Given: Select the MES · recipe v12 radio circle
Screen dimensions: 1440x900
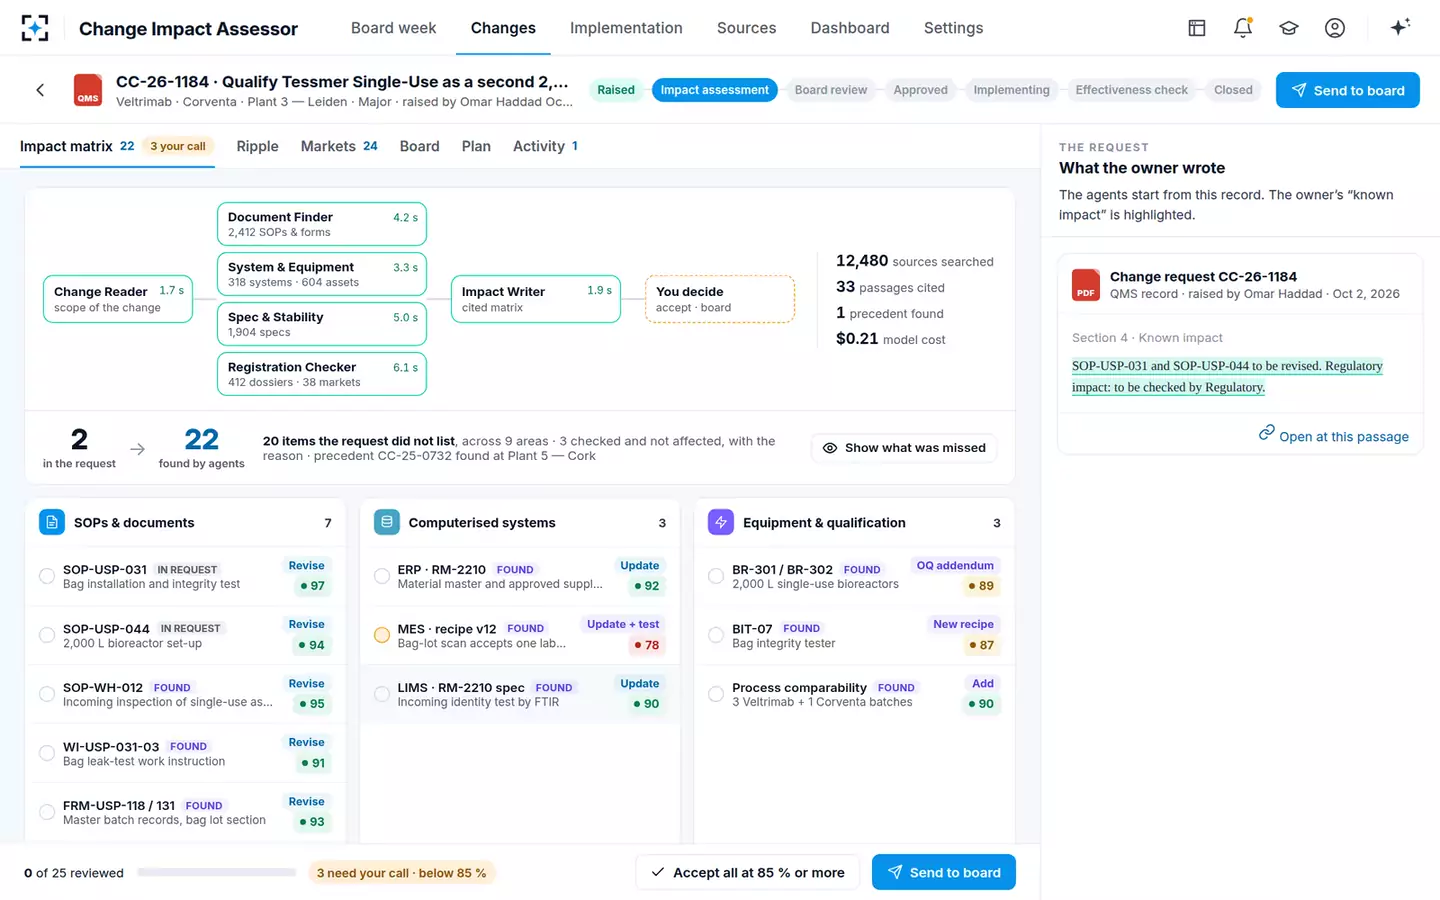Looking at the screenshot, I should point(382,635).
